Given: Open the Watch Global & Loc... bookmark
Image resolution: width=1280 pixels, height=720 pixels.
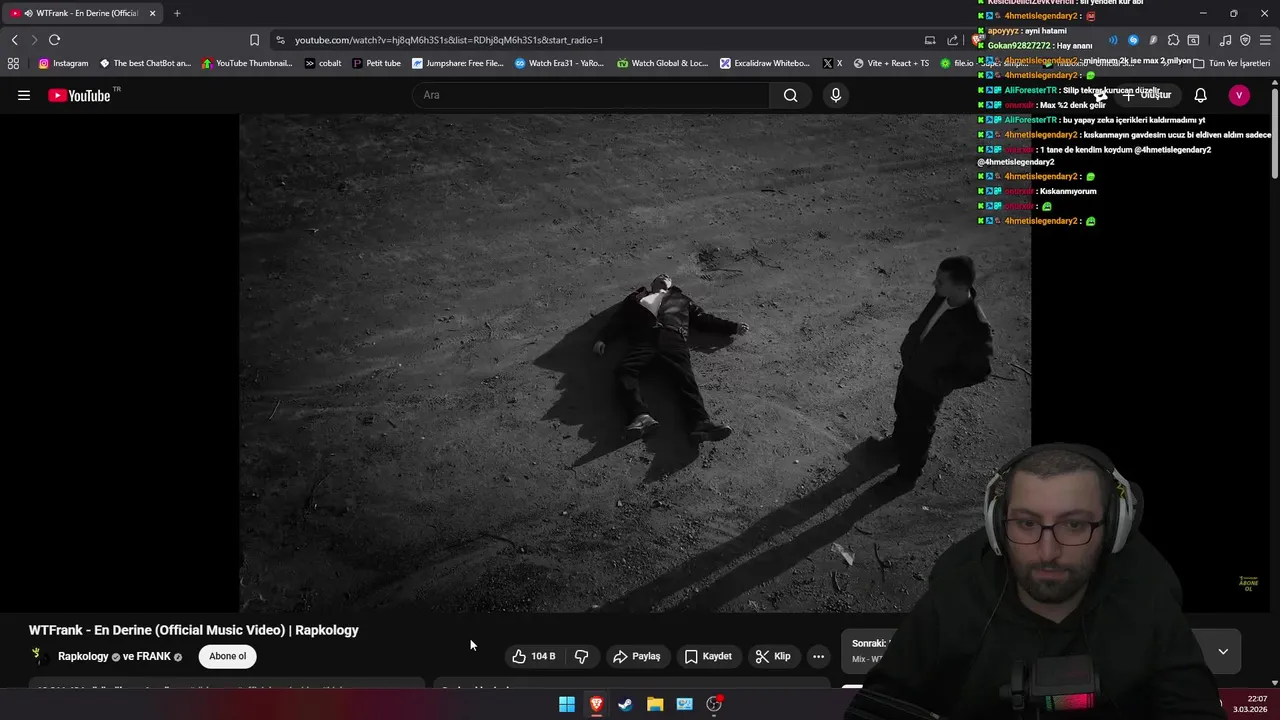Looking at the screenshot, I should [662, 63].
